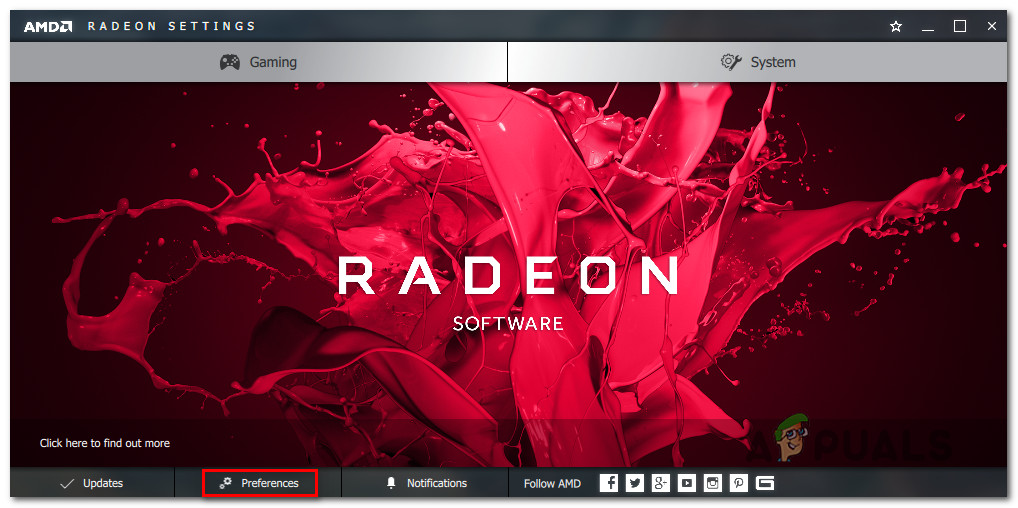Click the favorites star in the title bar
Viewport: 1018px width, 508px height.
[x=896, y=27]
